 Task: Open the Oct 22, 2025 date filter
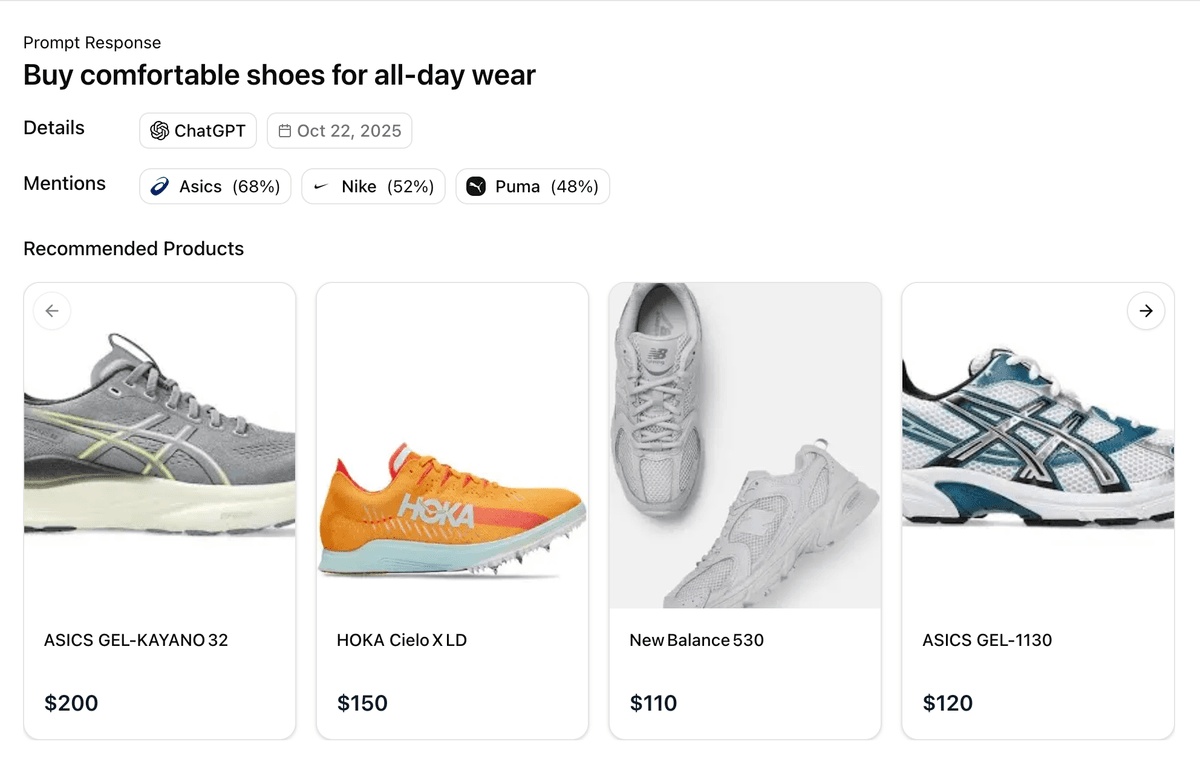click(339, 130)
